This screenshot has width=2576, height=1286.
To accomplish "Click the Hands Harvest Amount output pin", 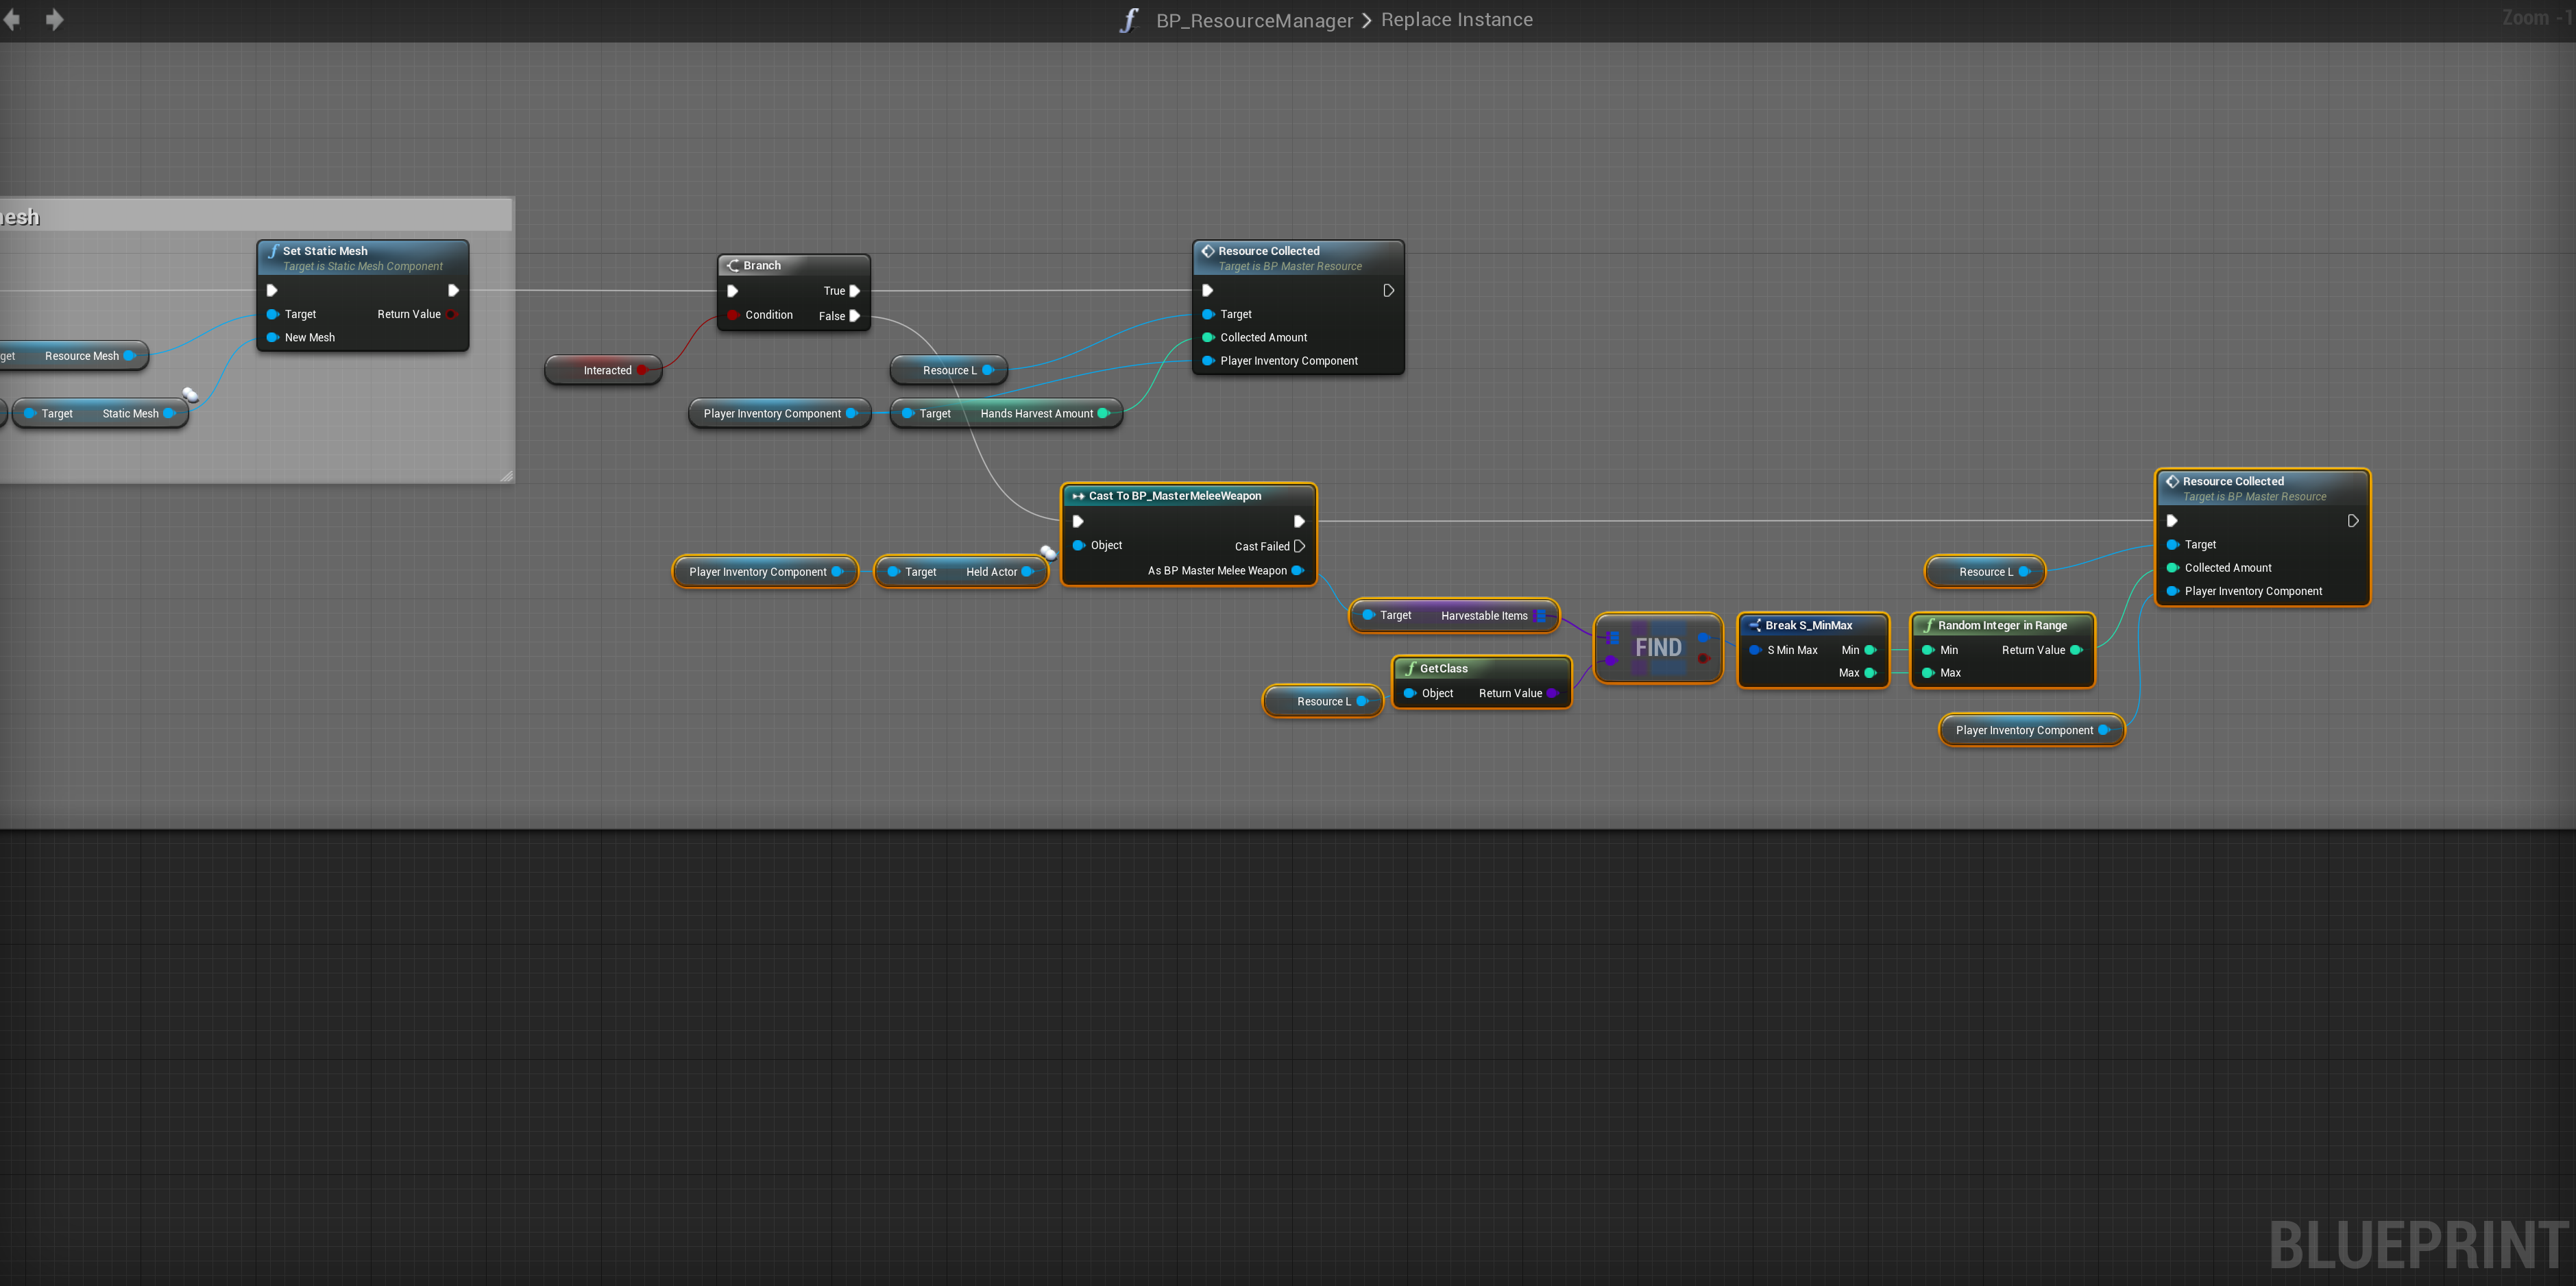I will [x=1103, y=413].
